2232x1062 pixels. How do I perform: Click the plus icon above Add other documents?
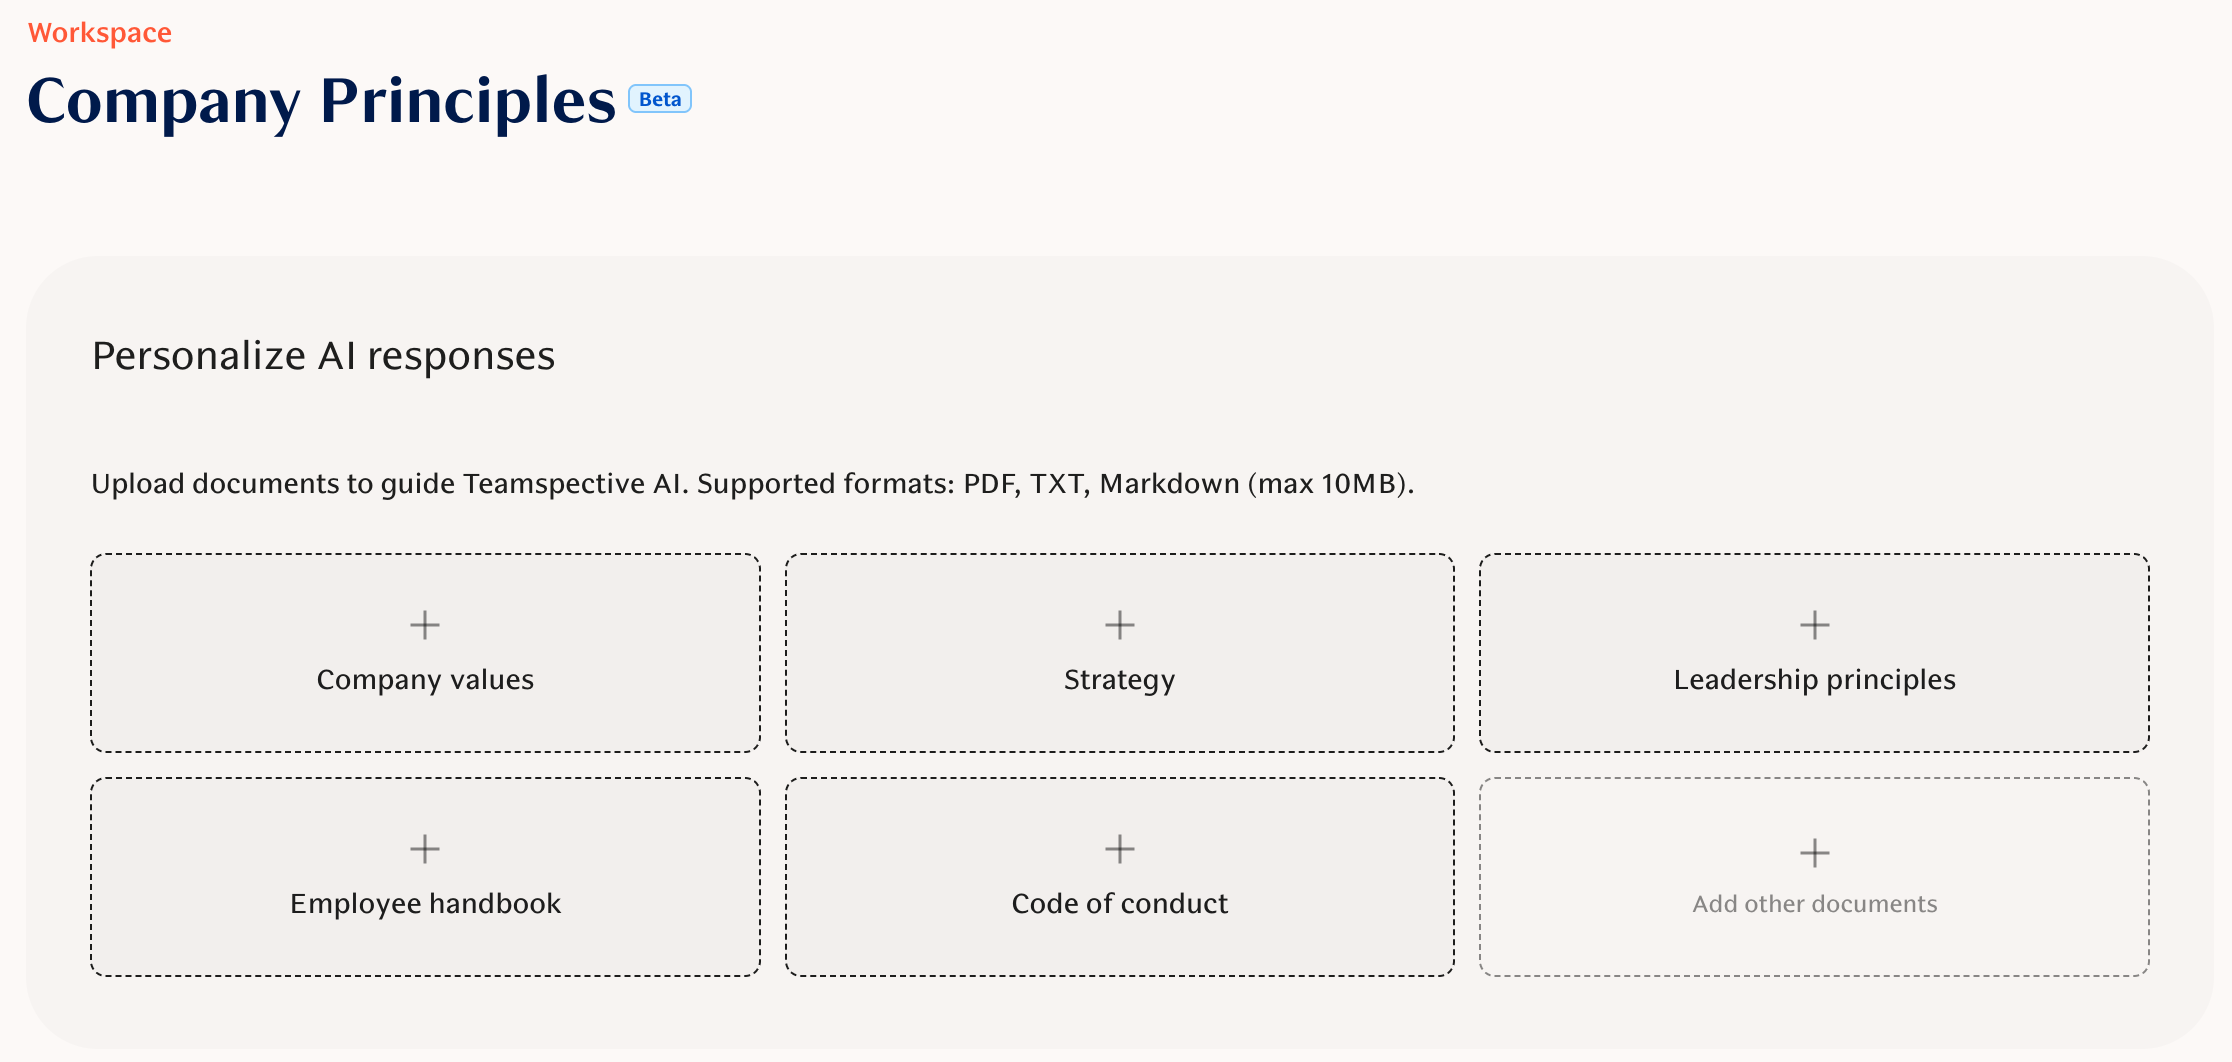(1814, 853)
